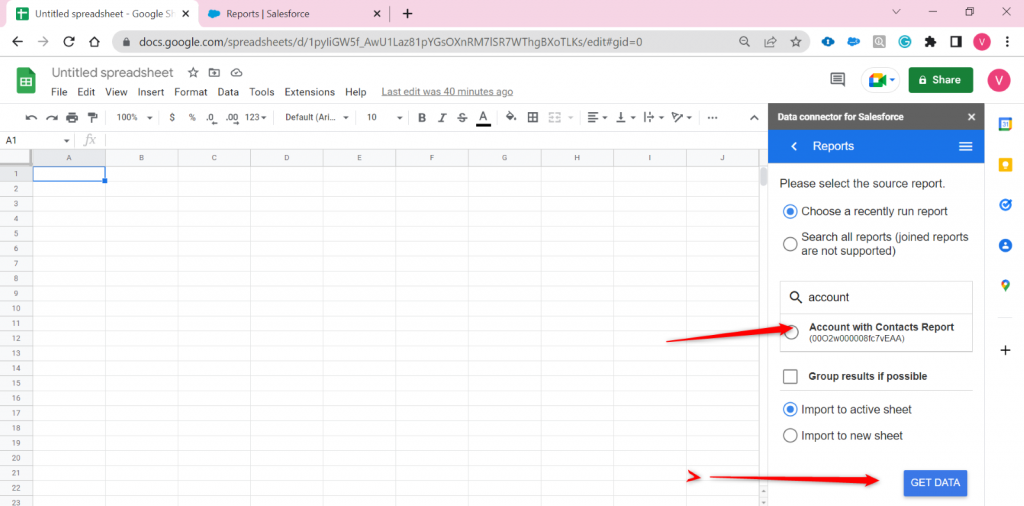The height and width of the screenshot is (506, 1024).
Task: Click the report search field with account
Action: pos(876,297)
